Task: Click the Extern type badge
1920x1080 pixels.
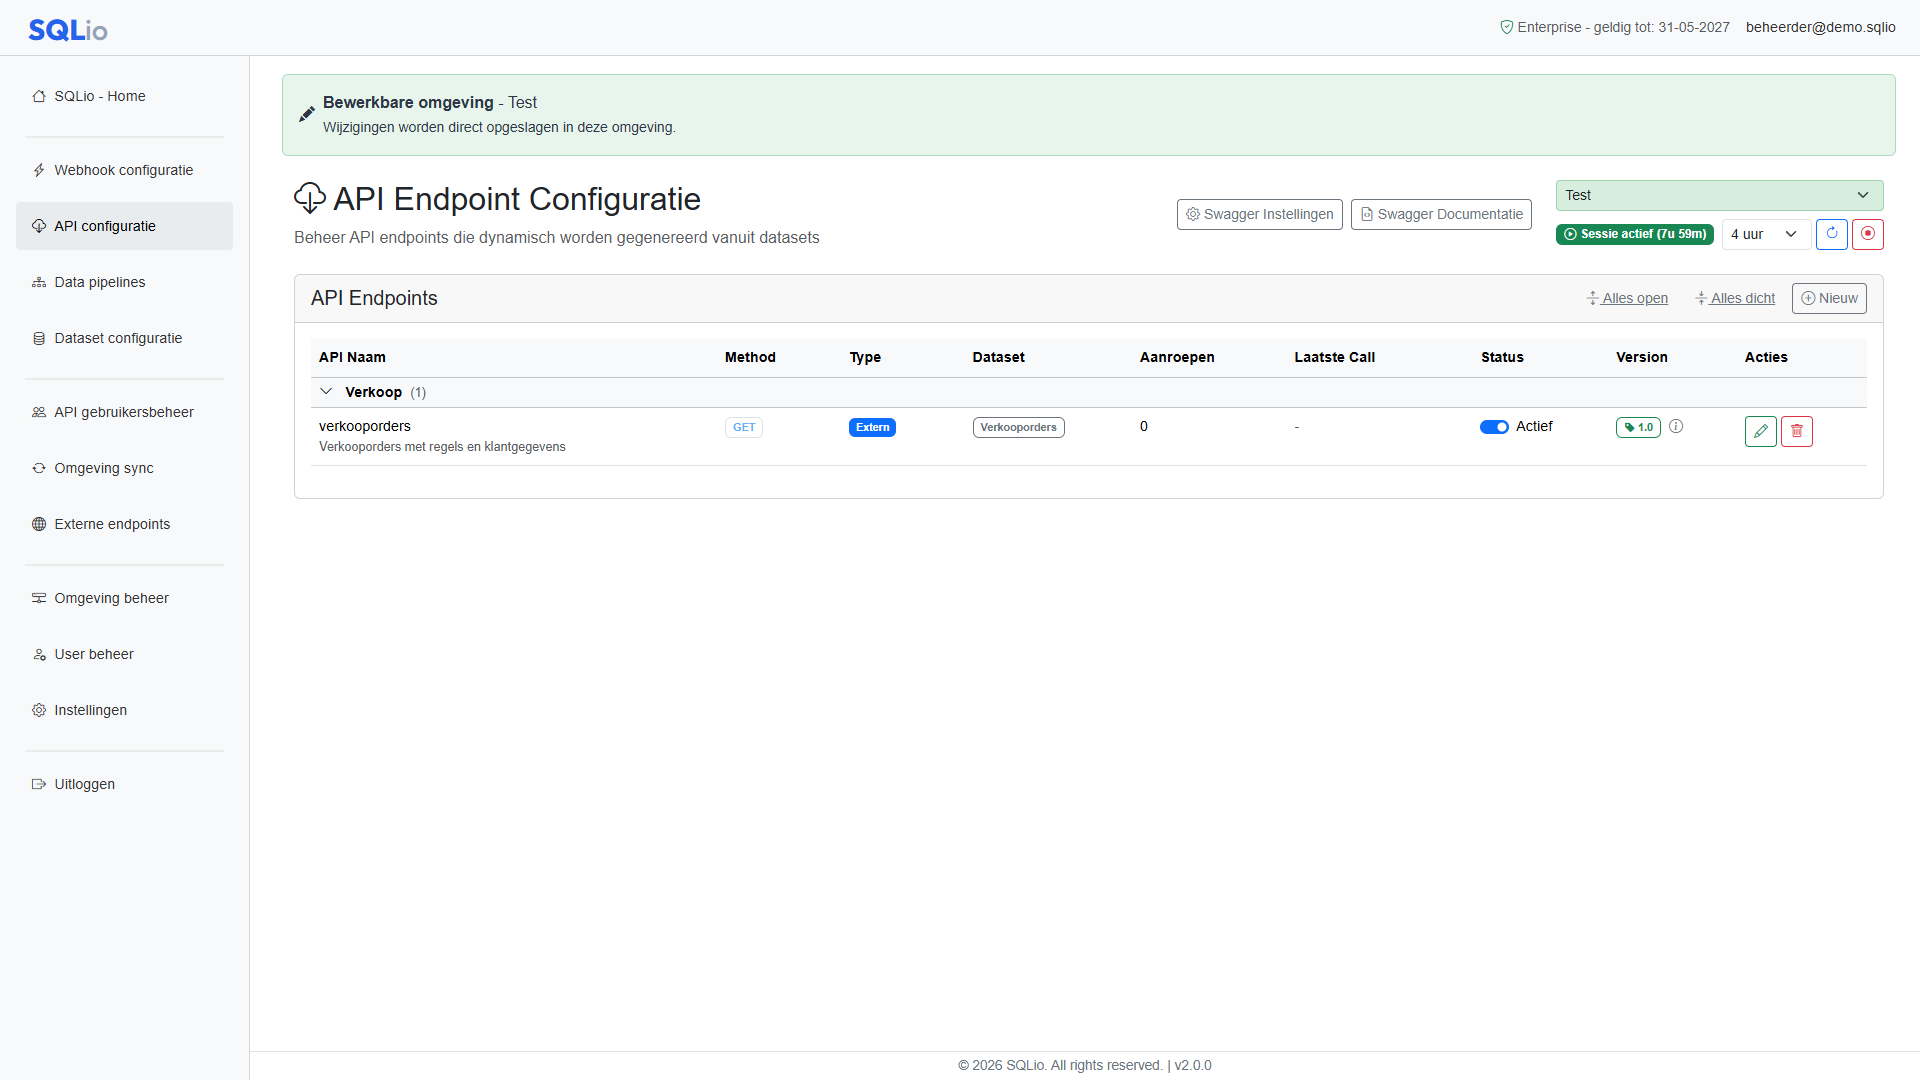Action: 872,427
